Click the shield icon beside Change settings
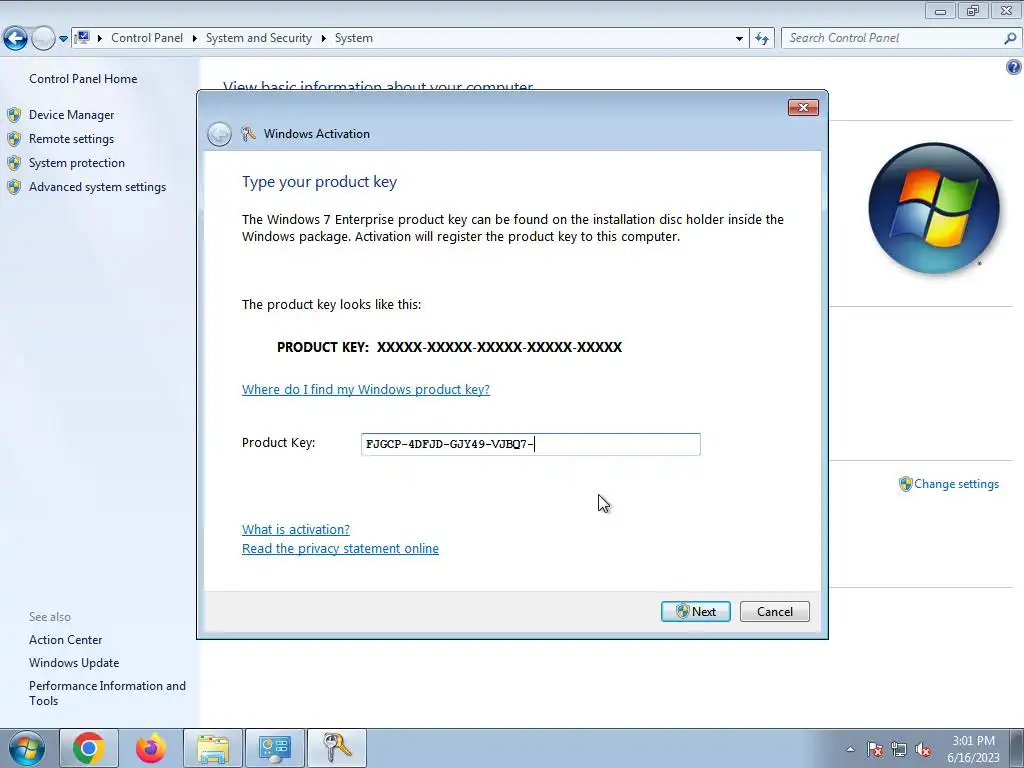Viewport: 1024px width, 768px height. 905,484
